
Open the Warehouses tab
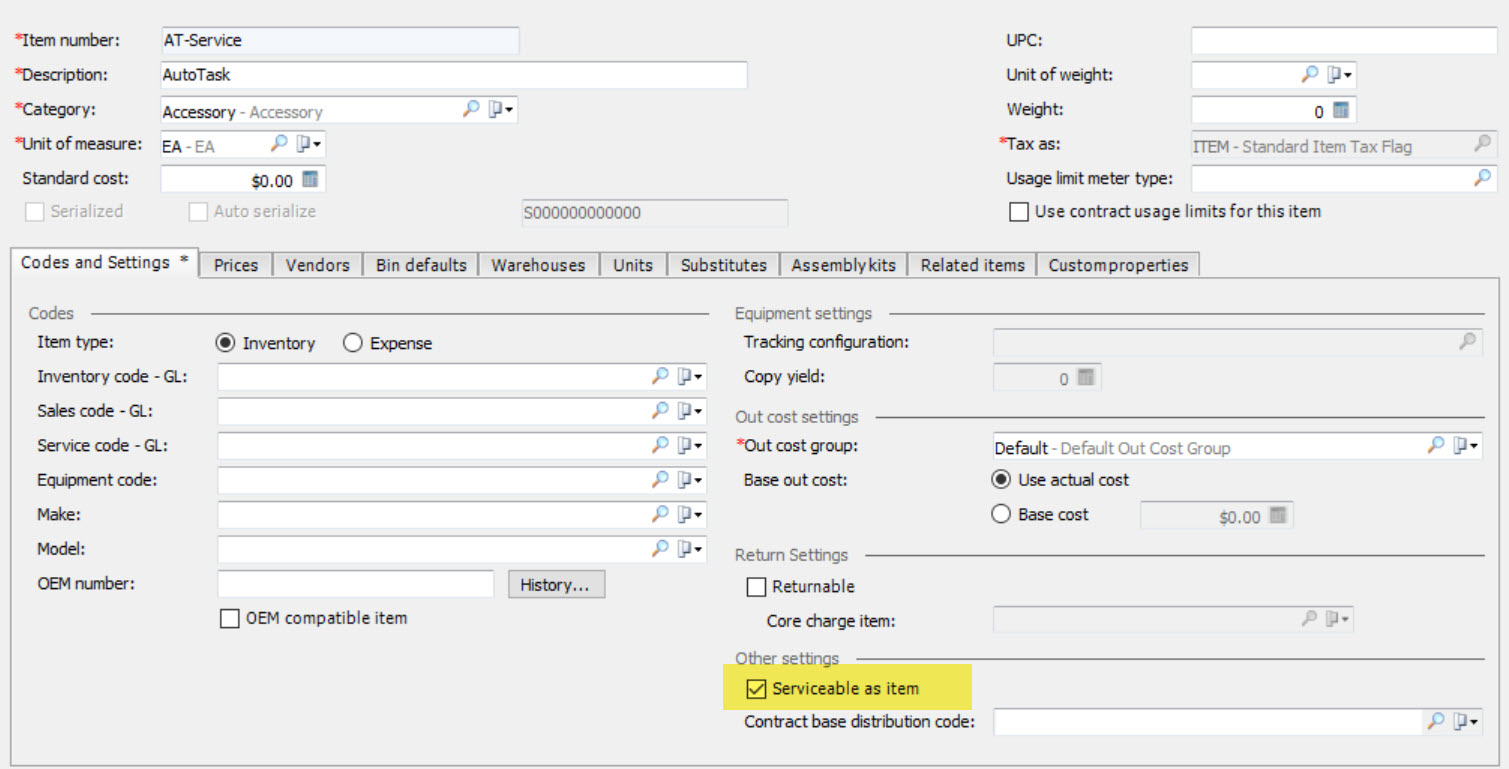(538, 265)
